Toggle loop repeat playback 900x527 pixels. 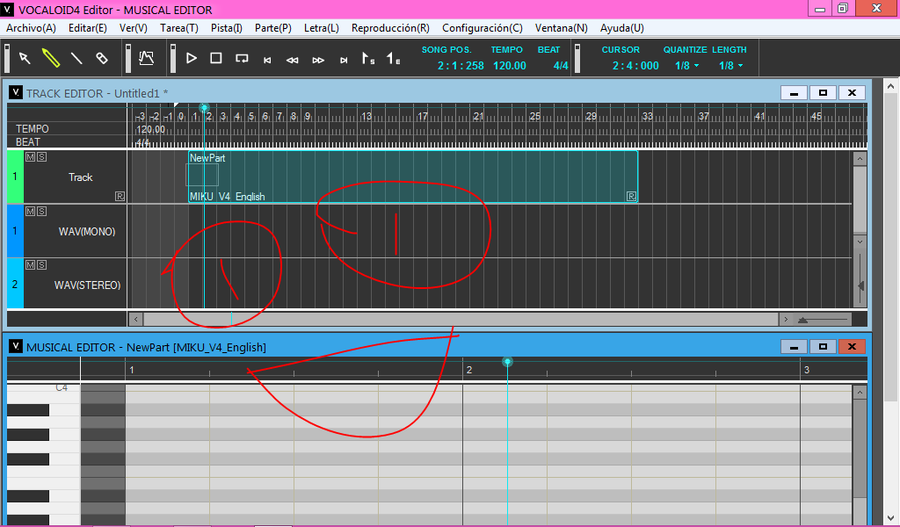coord(242,58)
